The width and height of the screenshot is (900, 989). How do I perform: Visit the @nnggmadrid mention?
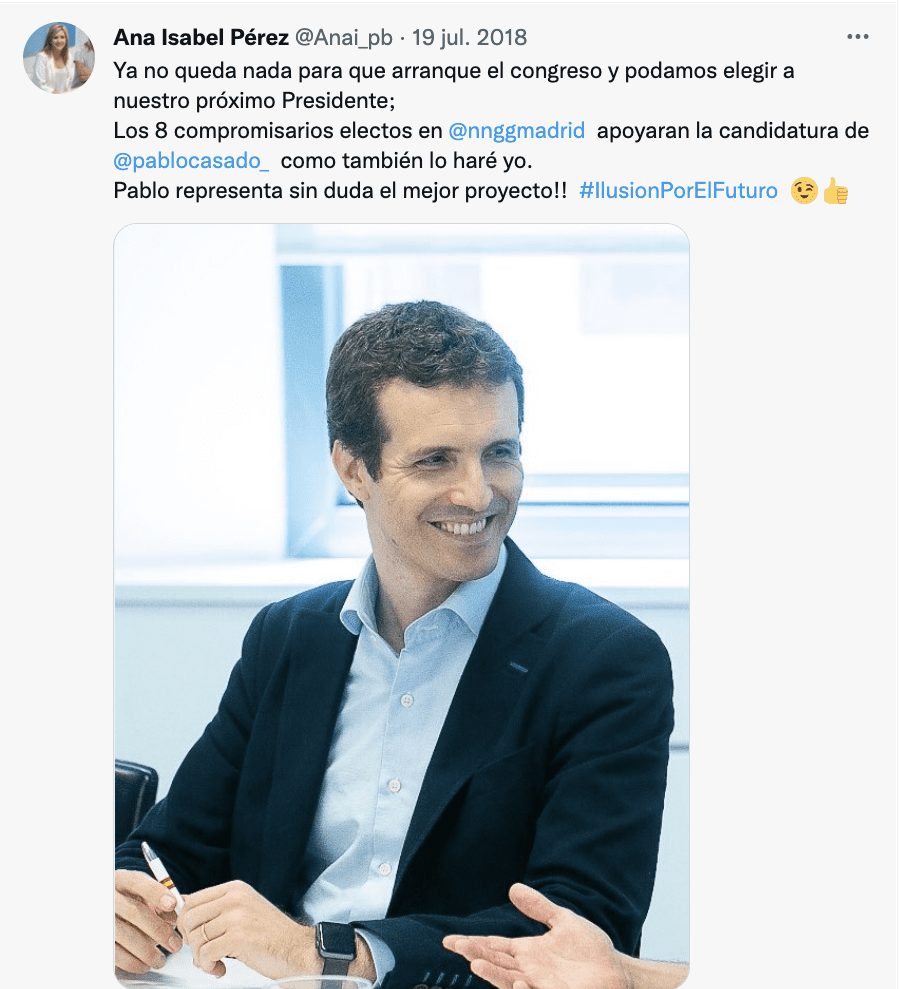[x=517, y=131]
